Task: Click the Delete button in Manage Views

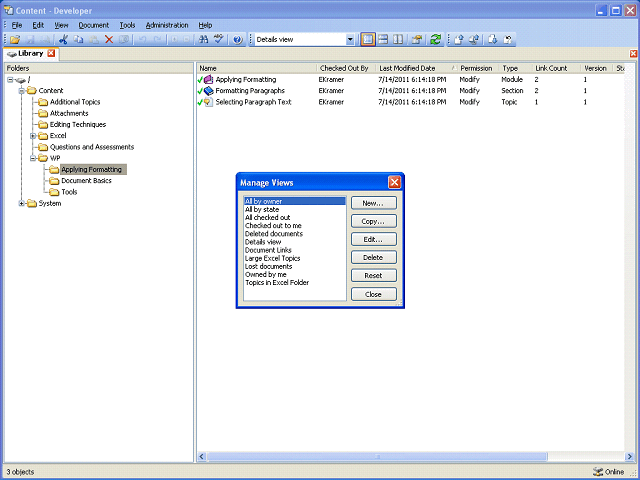Action: 373,258
